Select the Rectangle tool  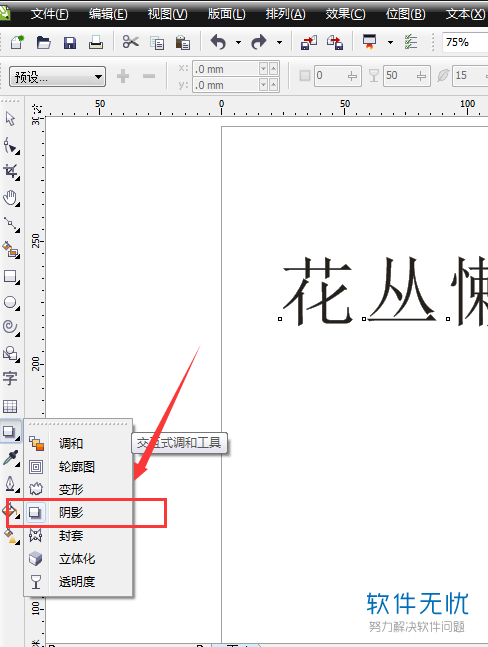[11, 276]
